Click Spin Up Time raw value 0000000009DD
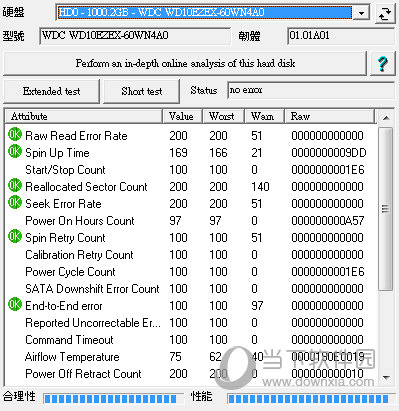Image resolution: width=399 pixels, height=411 pixels. coord(329,153)
